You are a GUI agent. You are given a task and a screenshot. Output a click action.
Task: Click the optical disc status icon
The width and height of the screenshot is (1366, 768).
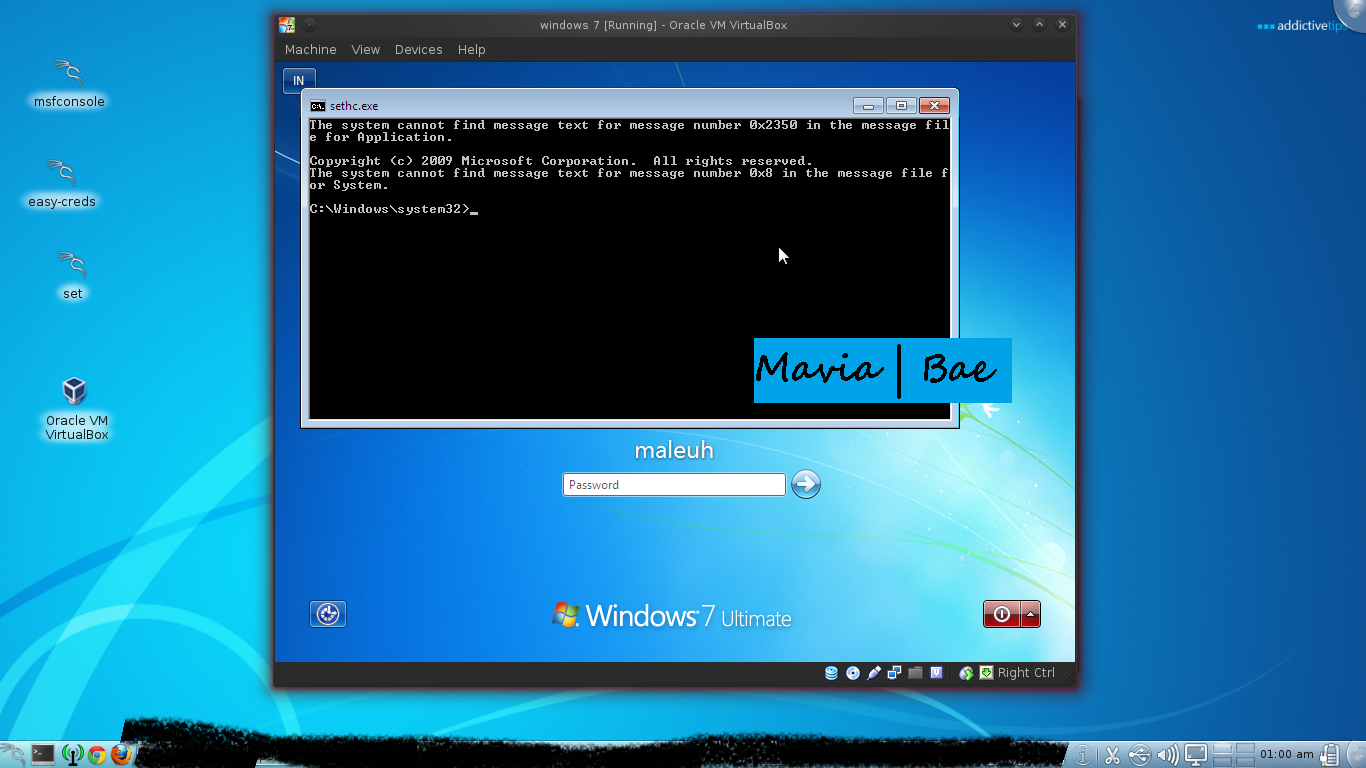coord(853,673)
